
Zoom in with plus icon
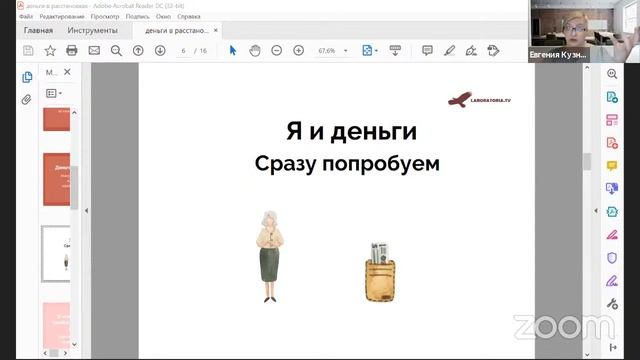[x=299, y=51]
